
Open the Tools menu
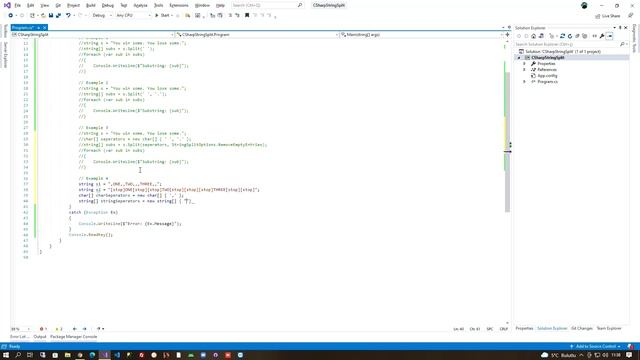(x=158, y=5)
